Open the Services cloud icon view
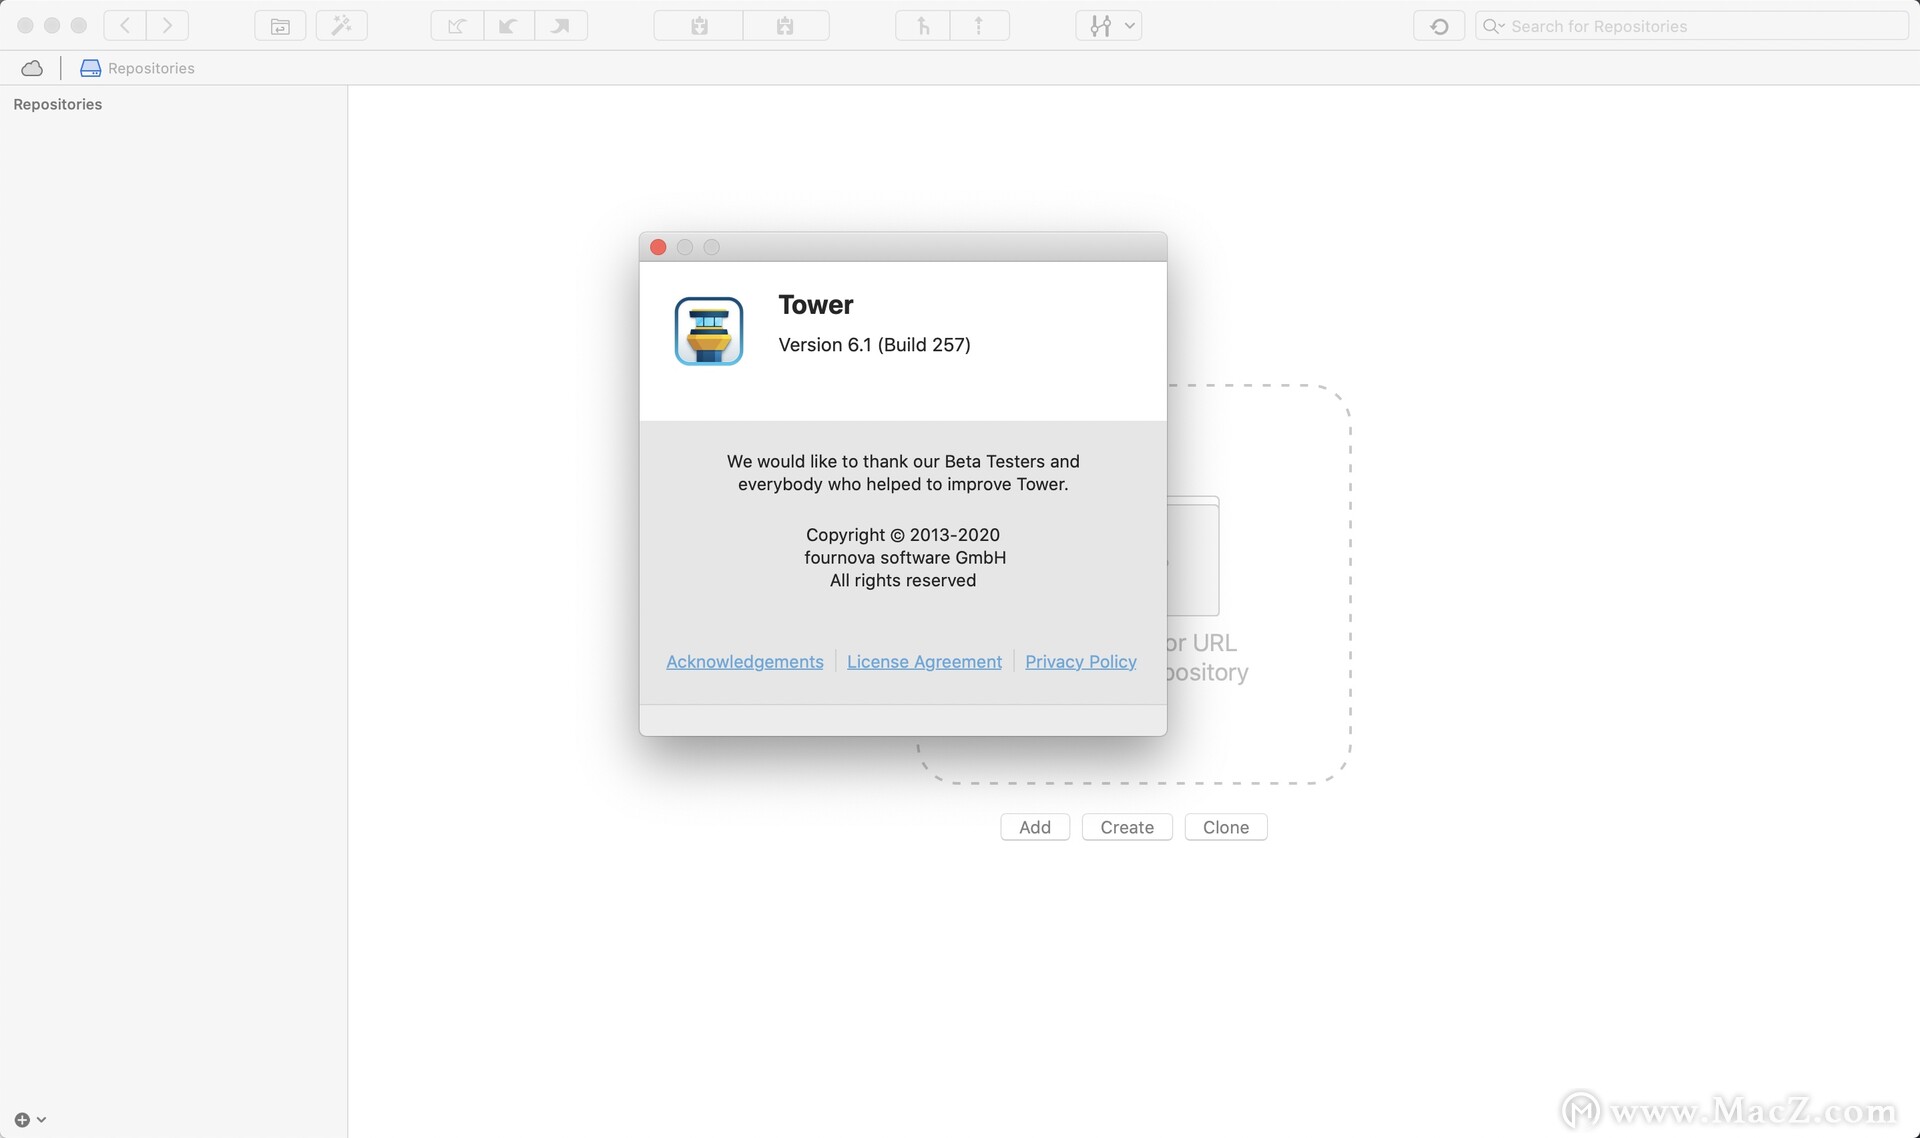This screenshot has width=1920, height=1138. click(x=32, y=68)
